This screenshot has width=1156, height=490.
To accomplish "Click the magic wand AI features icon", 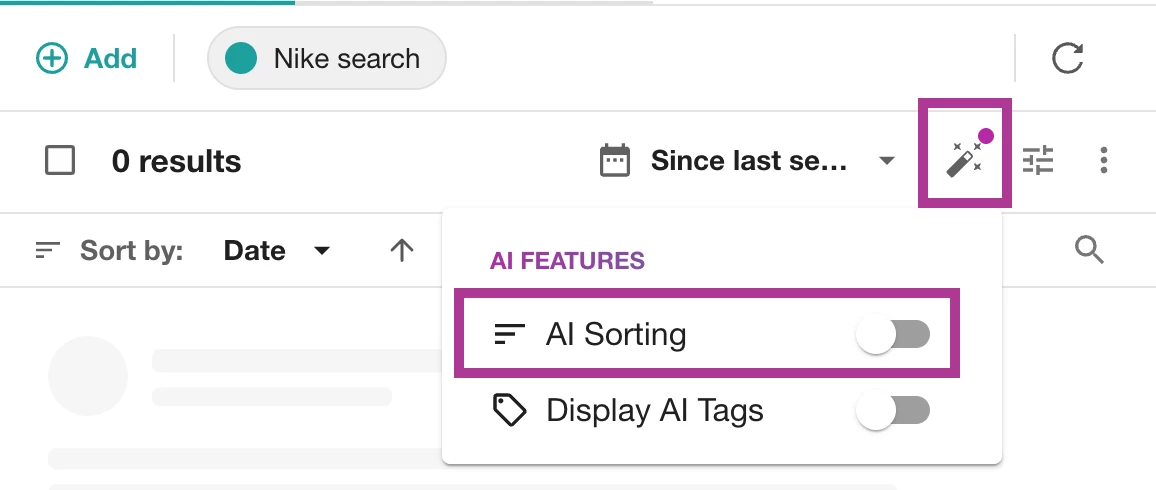I will [964, 155].
